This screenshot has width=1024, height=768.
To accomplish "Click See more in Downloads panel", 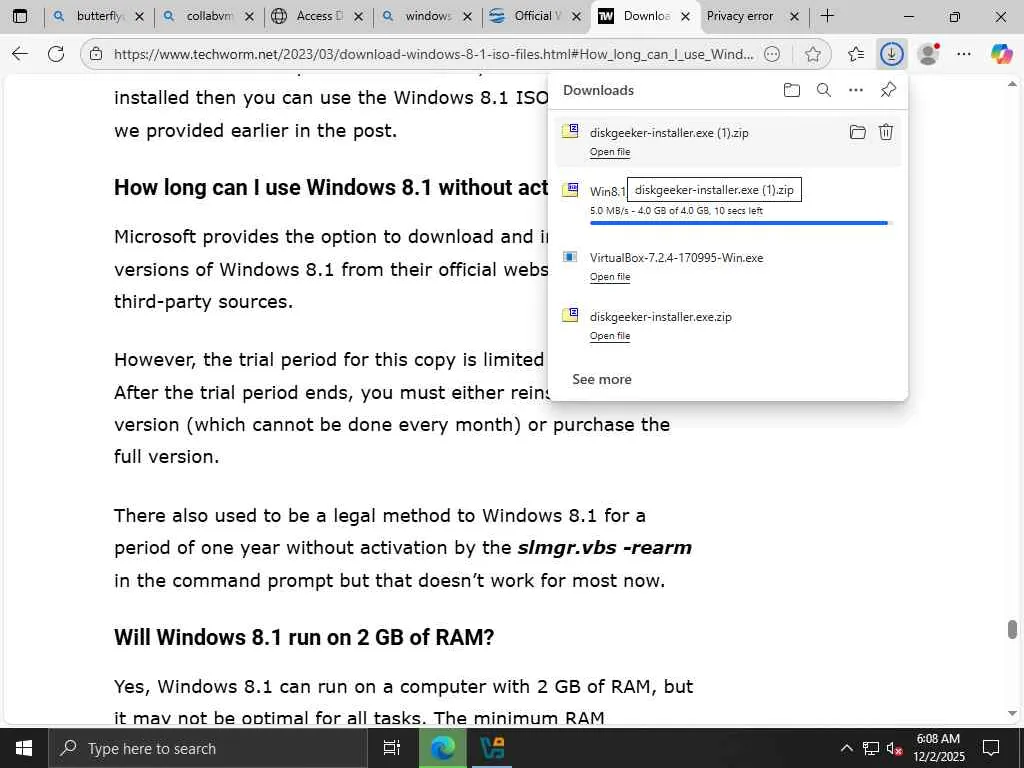I will pyautogui.click(x=601, y=379).
